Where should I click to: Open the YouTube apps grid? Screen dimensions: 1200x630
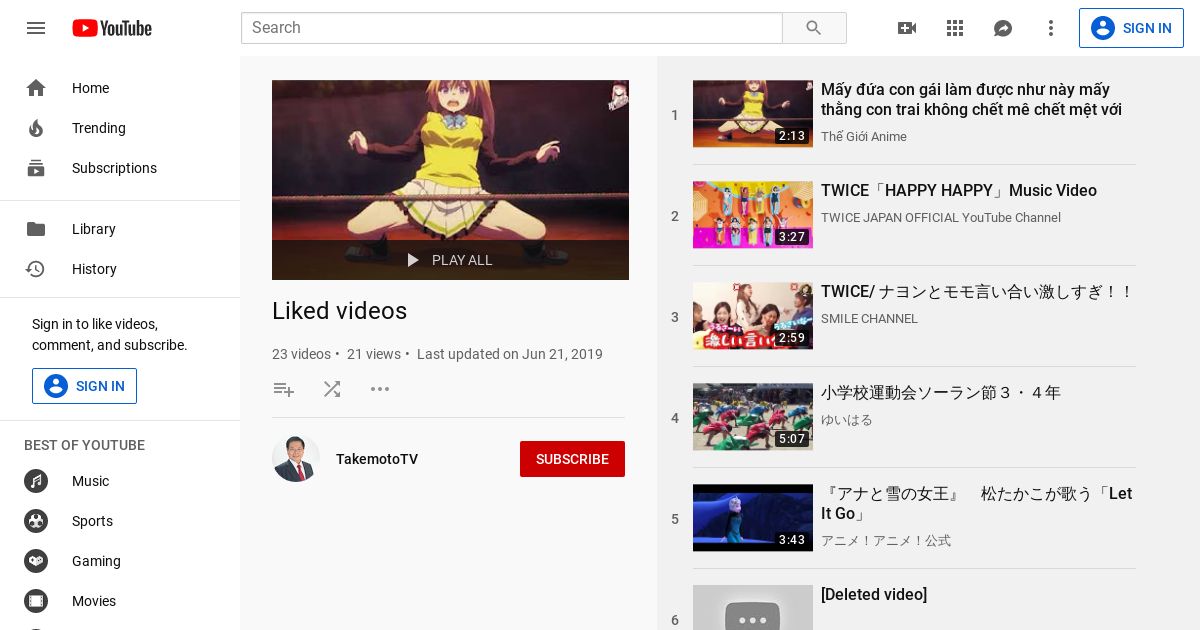[x=955, y=28]
